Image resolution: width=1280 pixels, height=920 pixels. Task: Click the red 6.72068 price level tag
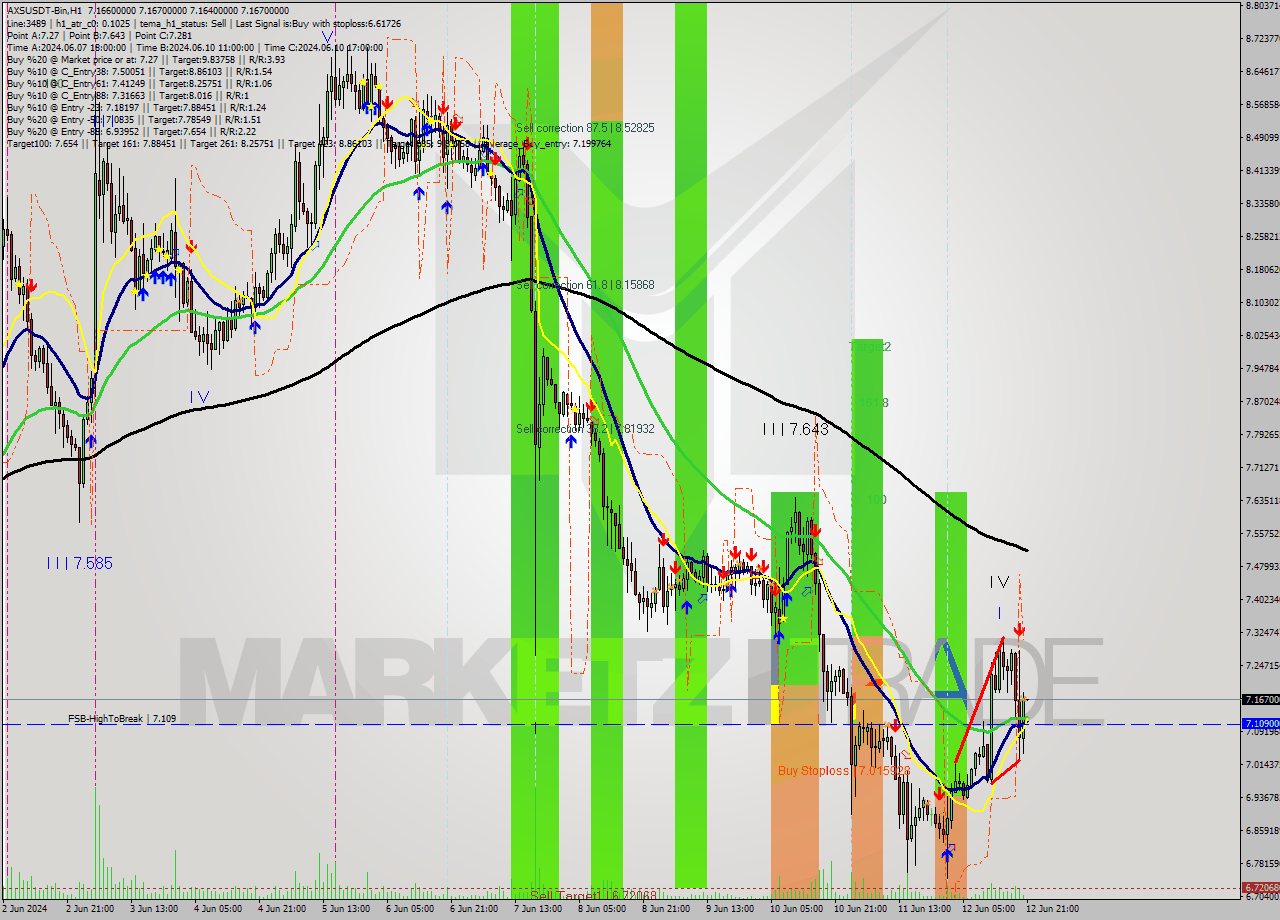pyautogui.click(x=1259, y=887)
